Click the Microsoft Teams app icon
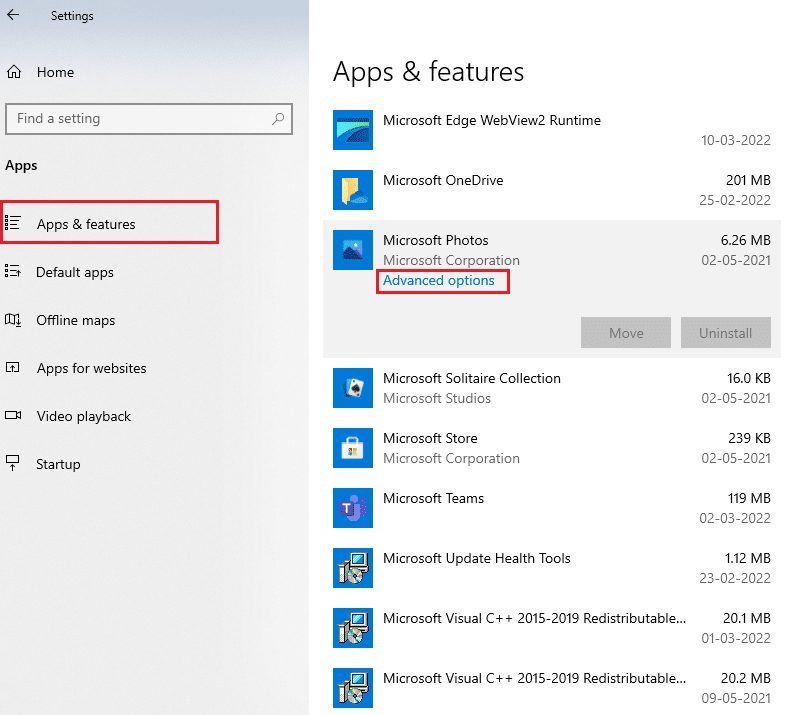 pyautogui.click(x=353, y=508)
